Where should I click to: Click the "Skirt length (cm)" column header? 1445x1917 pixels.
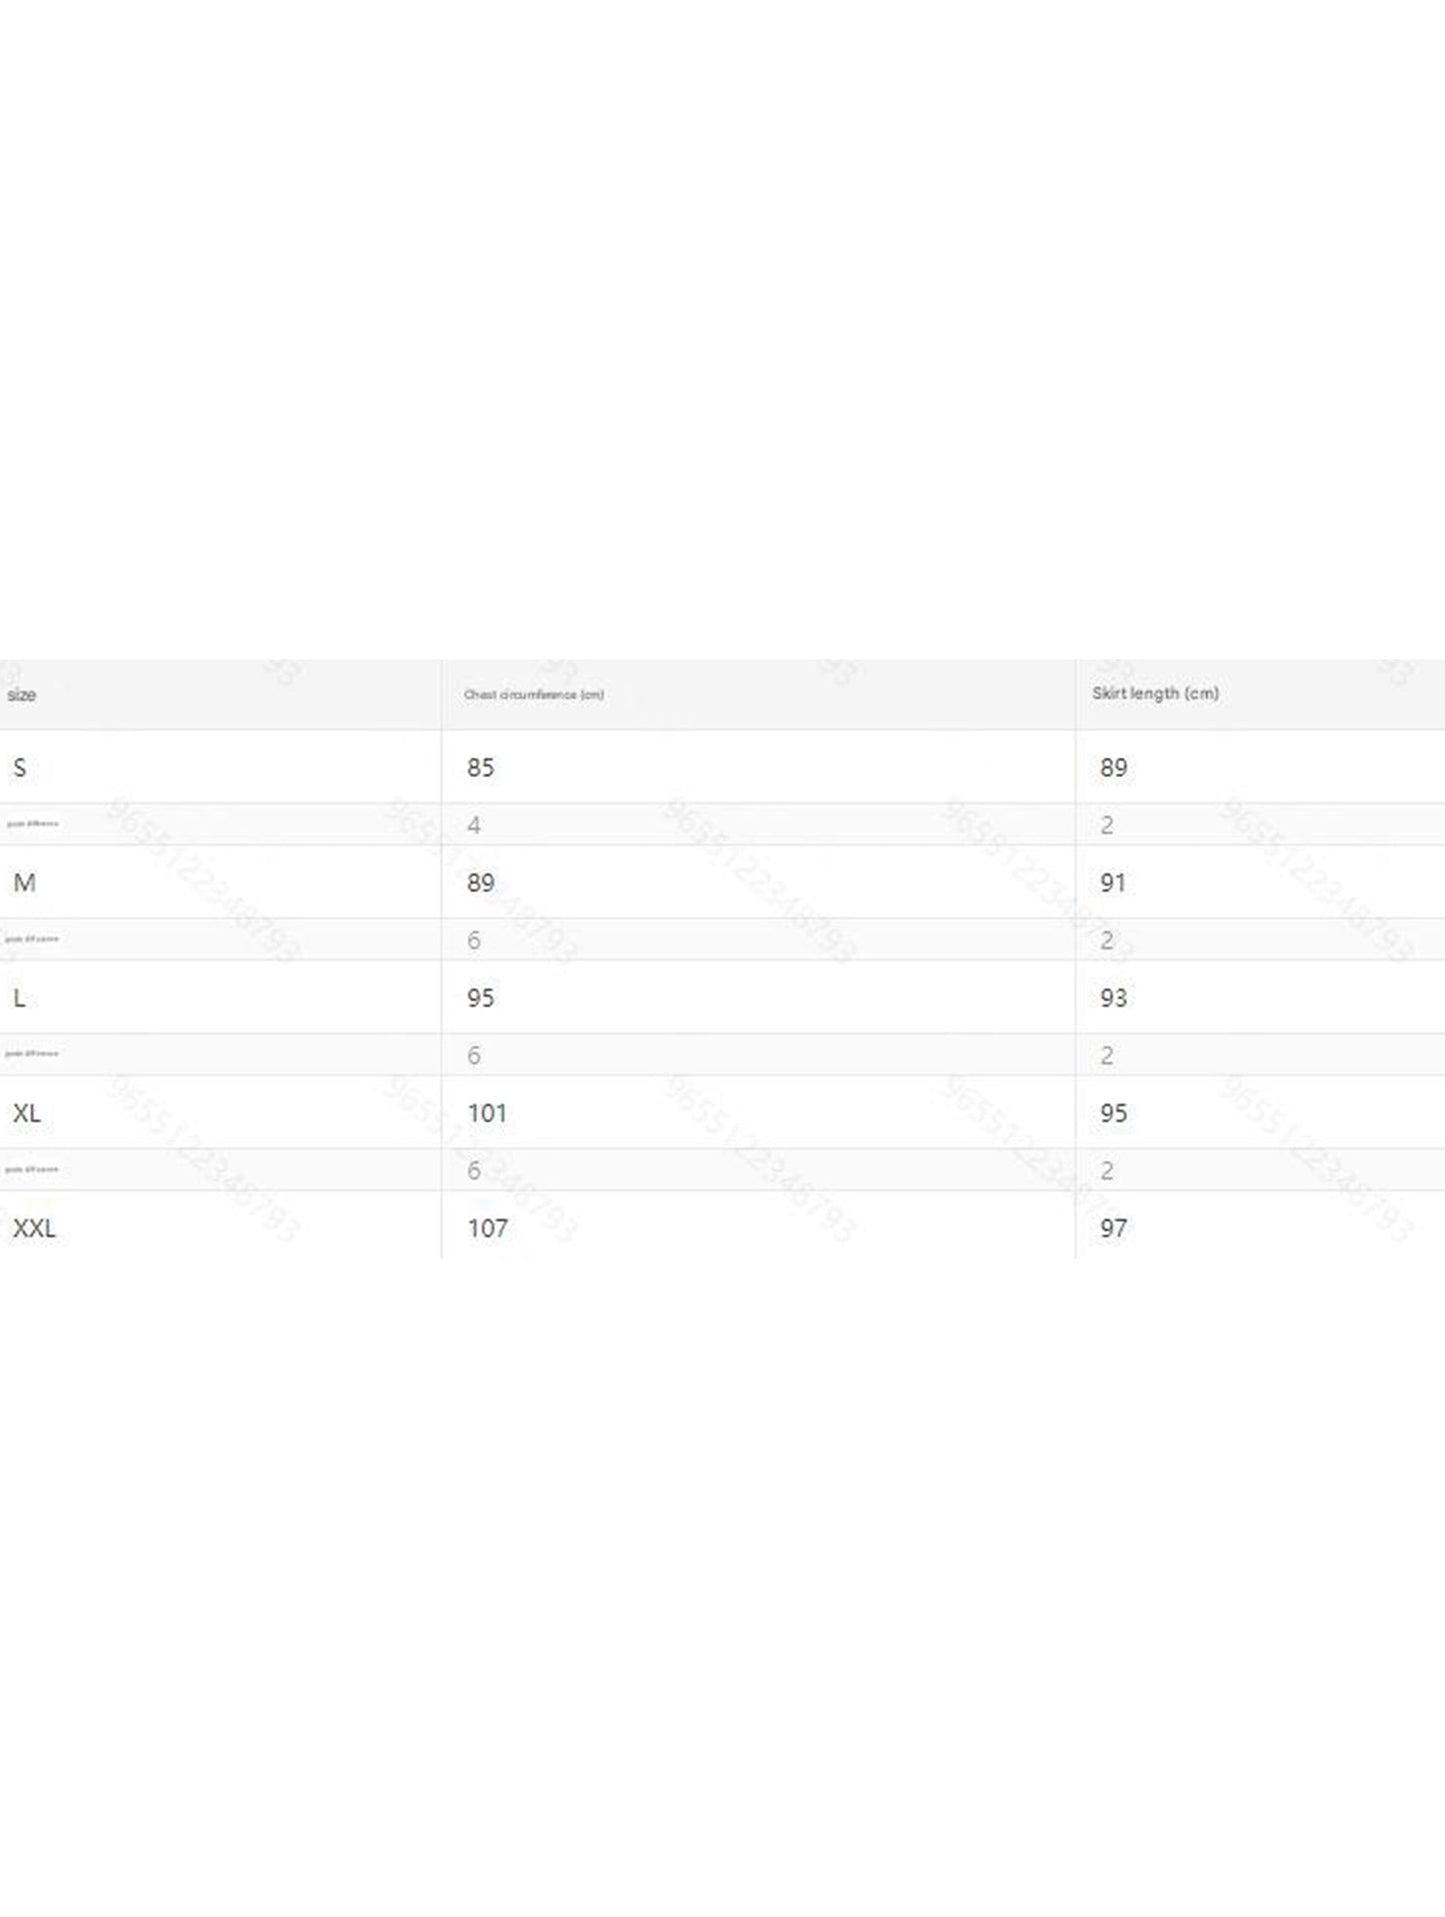click(x=1155, y=693)
